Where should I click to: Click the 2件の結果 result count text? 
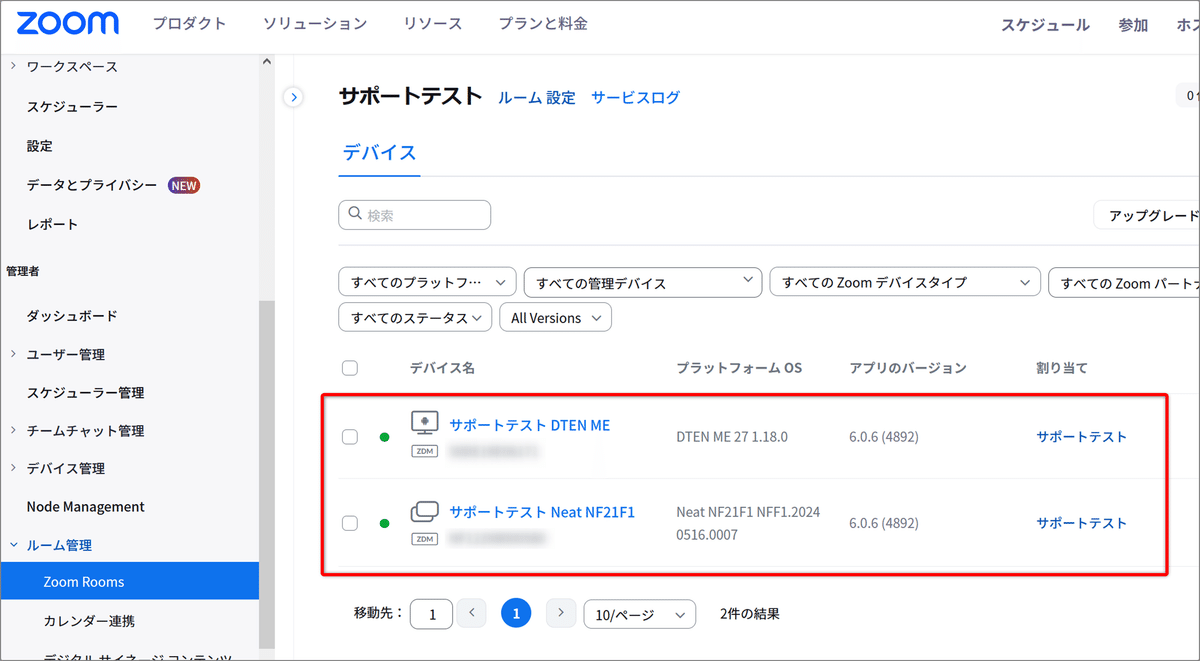pos(749,614)
